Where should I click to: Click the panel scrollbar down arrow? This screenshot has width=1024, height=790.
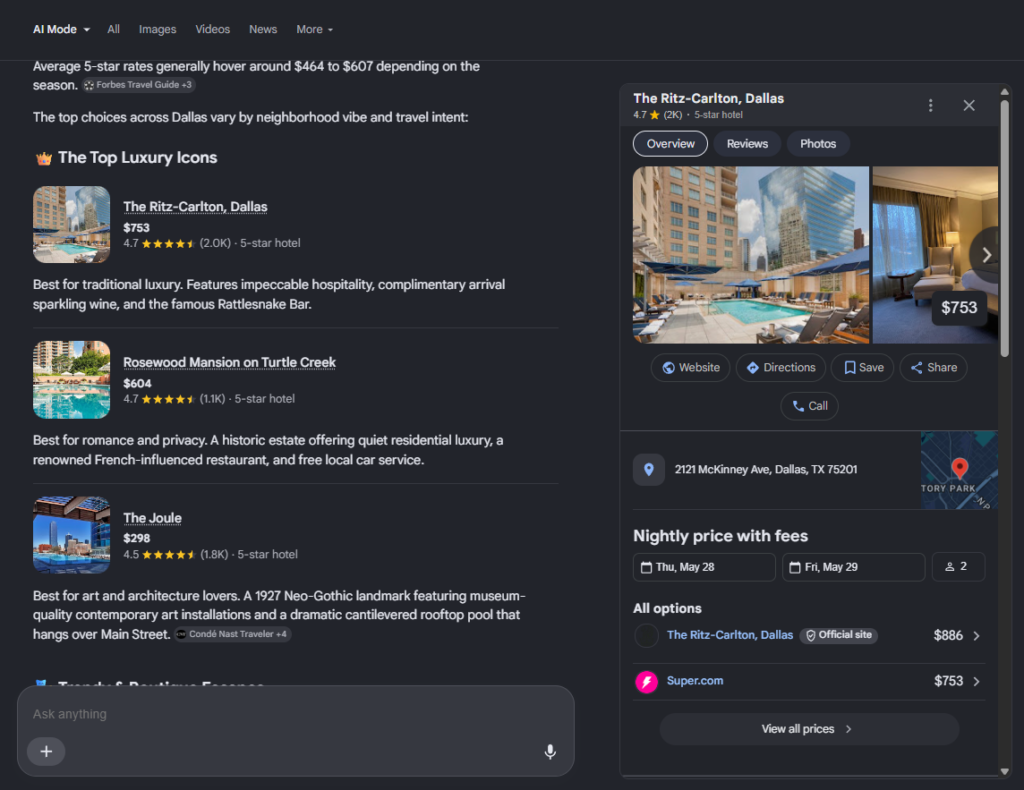[1004, 772]
